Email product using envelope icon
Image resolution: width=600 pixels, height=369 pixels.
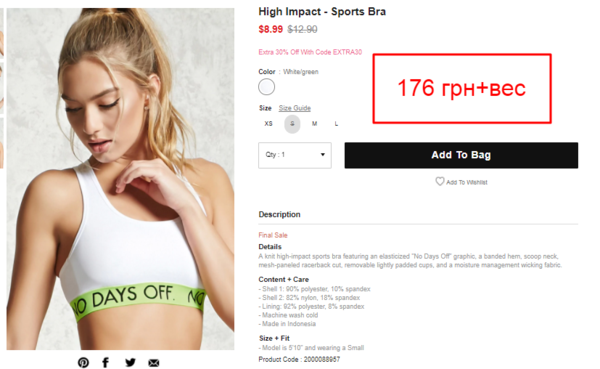pos(154,363)
